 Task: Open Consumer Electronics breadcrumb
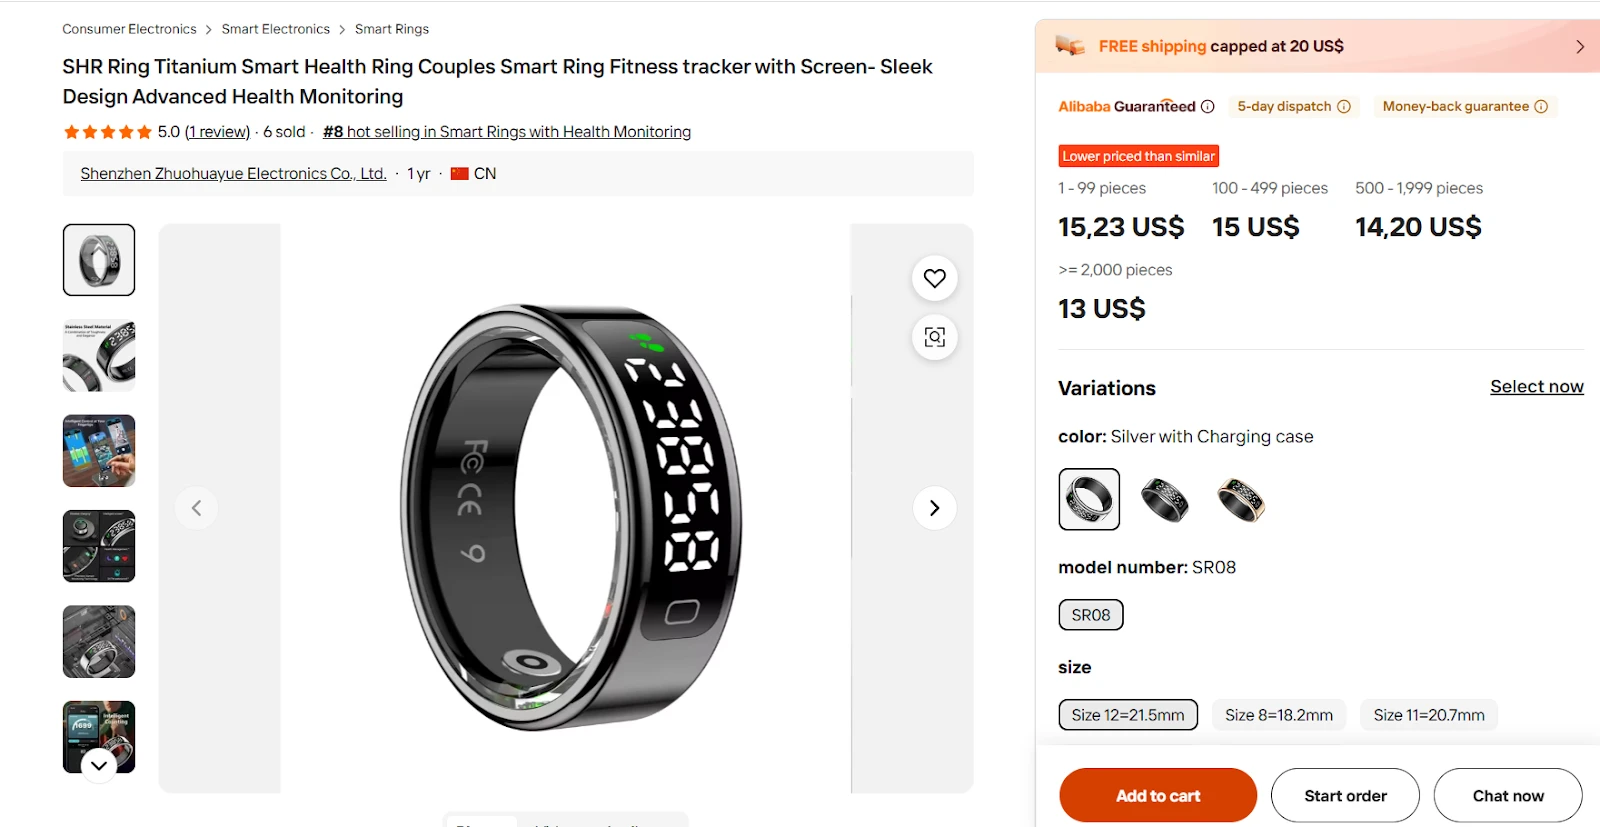click(129, 29)
